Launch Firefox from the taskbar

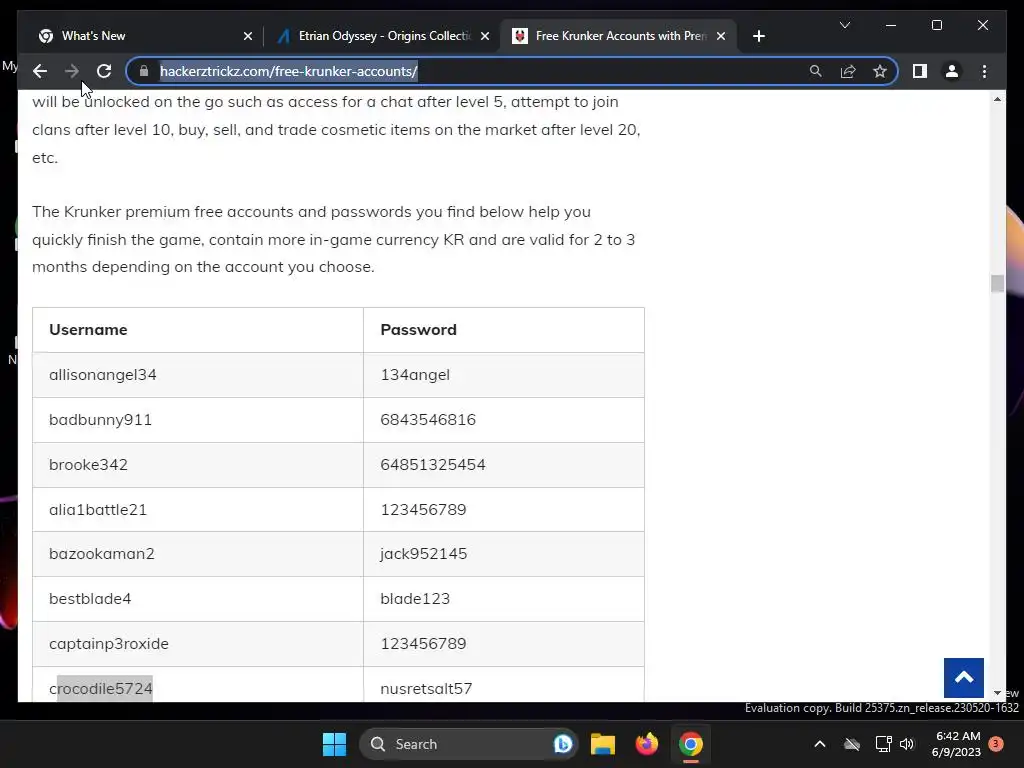647,744
